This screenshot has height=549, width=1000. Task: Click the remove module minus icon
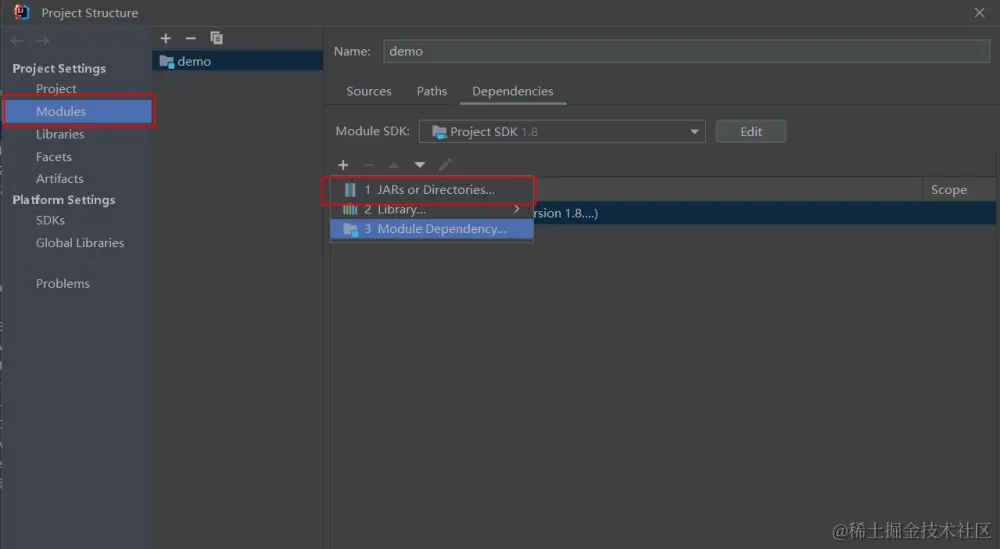190,38
